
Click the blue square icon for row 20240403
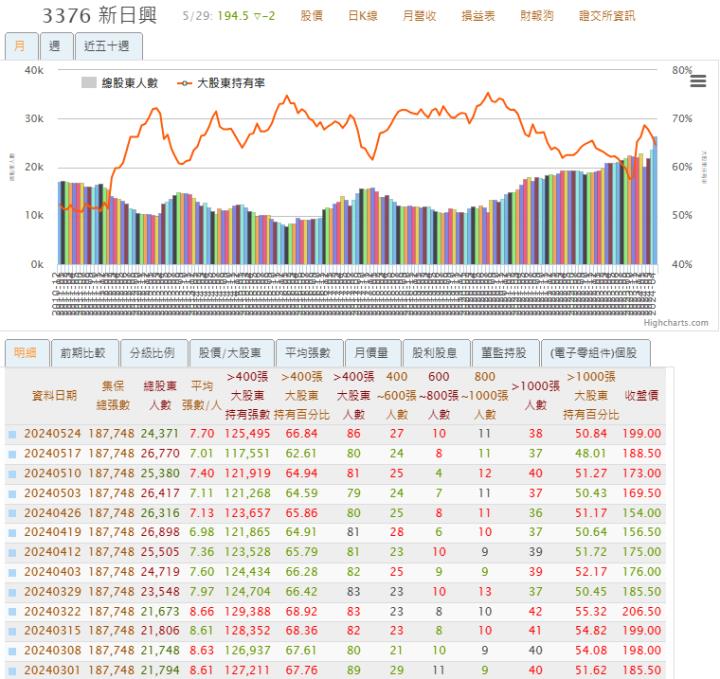[12, 572]
